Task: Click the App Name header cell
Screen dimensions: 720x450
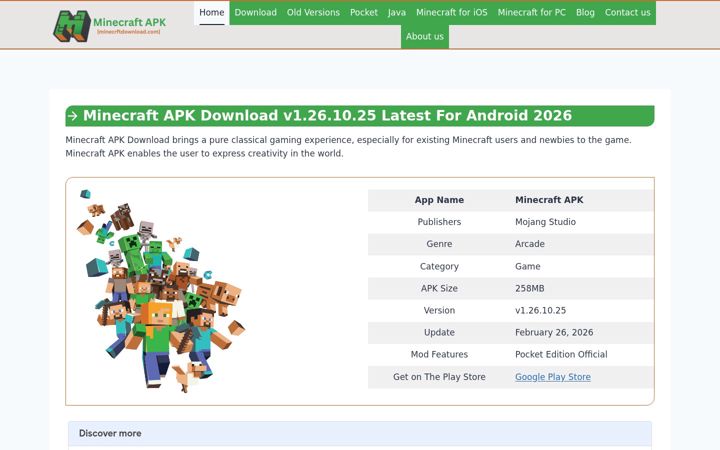Action: click(439, 200)
